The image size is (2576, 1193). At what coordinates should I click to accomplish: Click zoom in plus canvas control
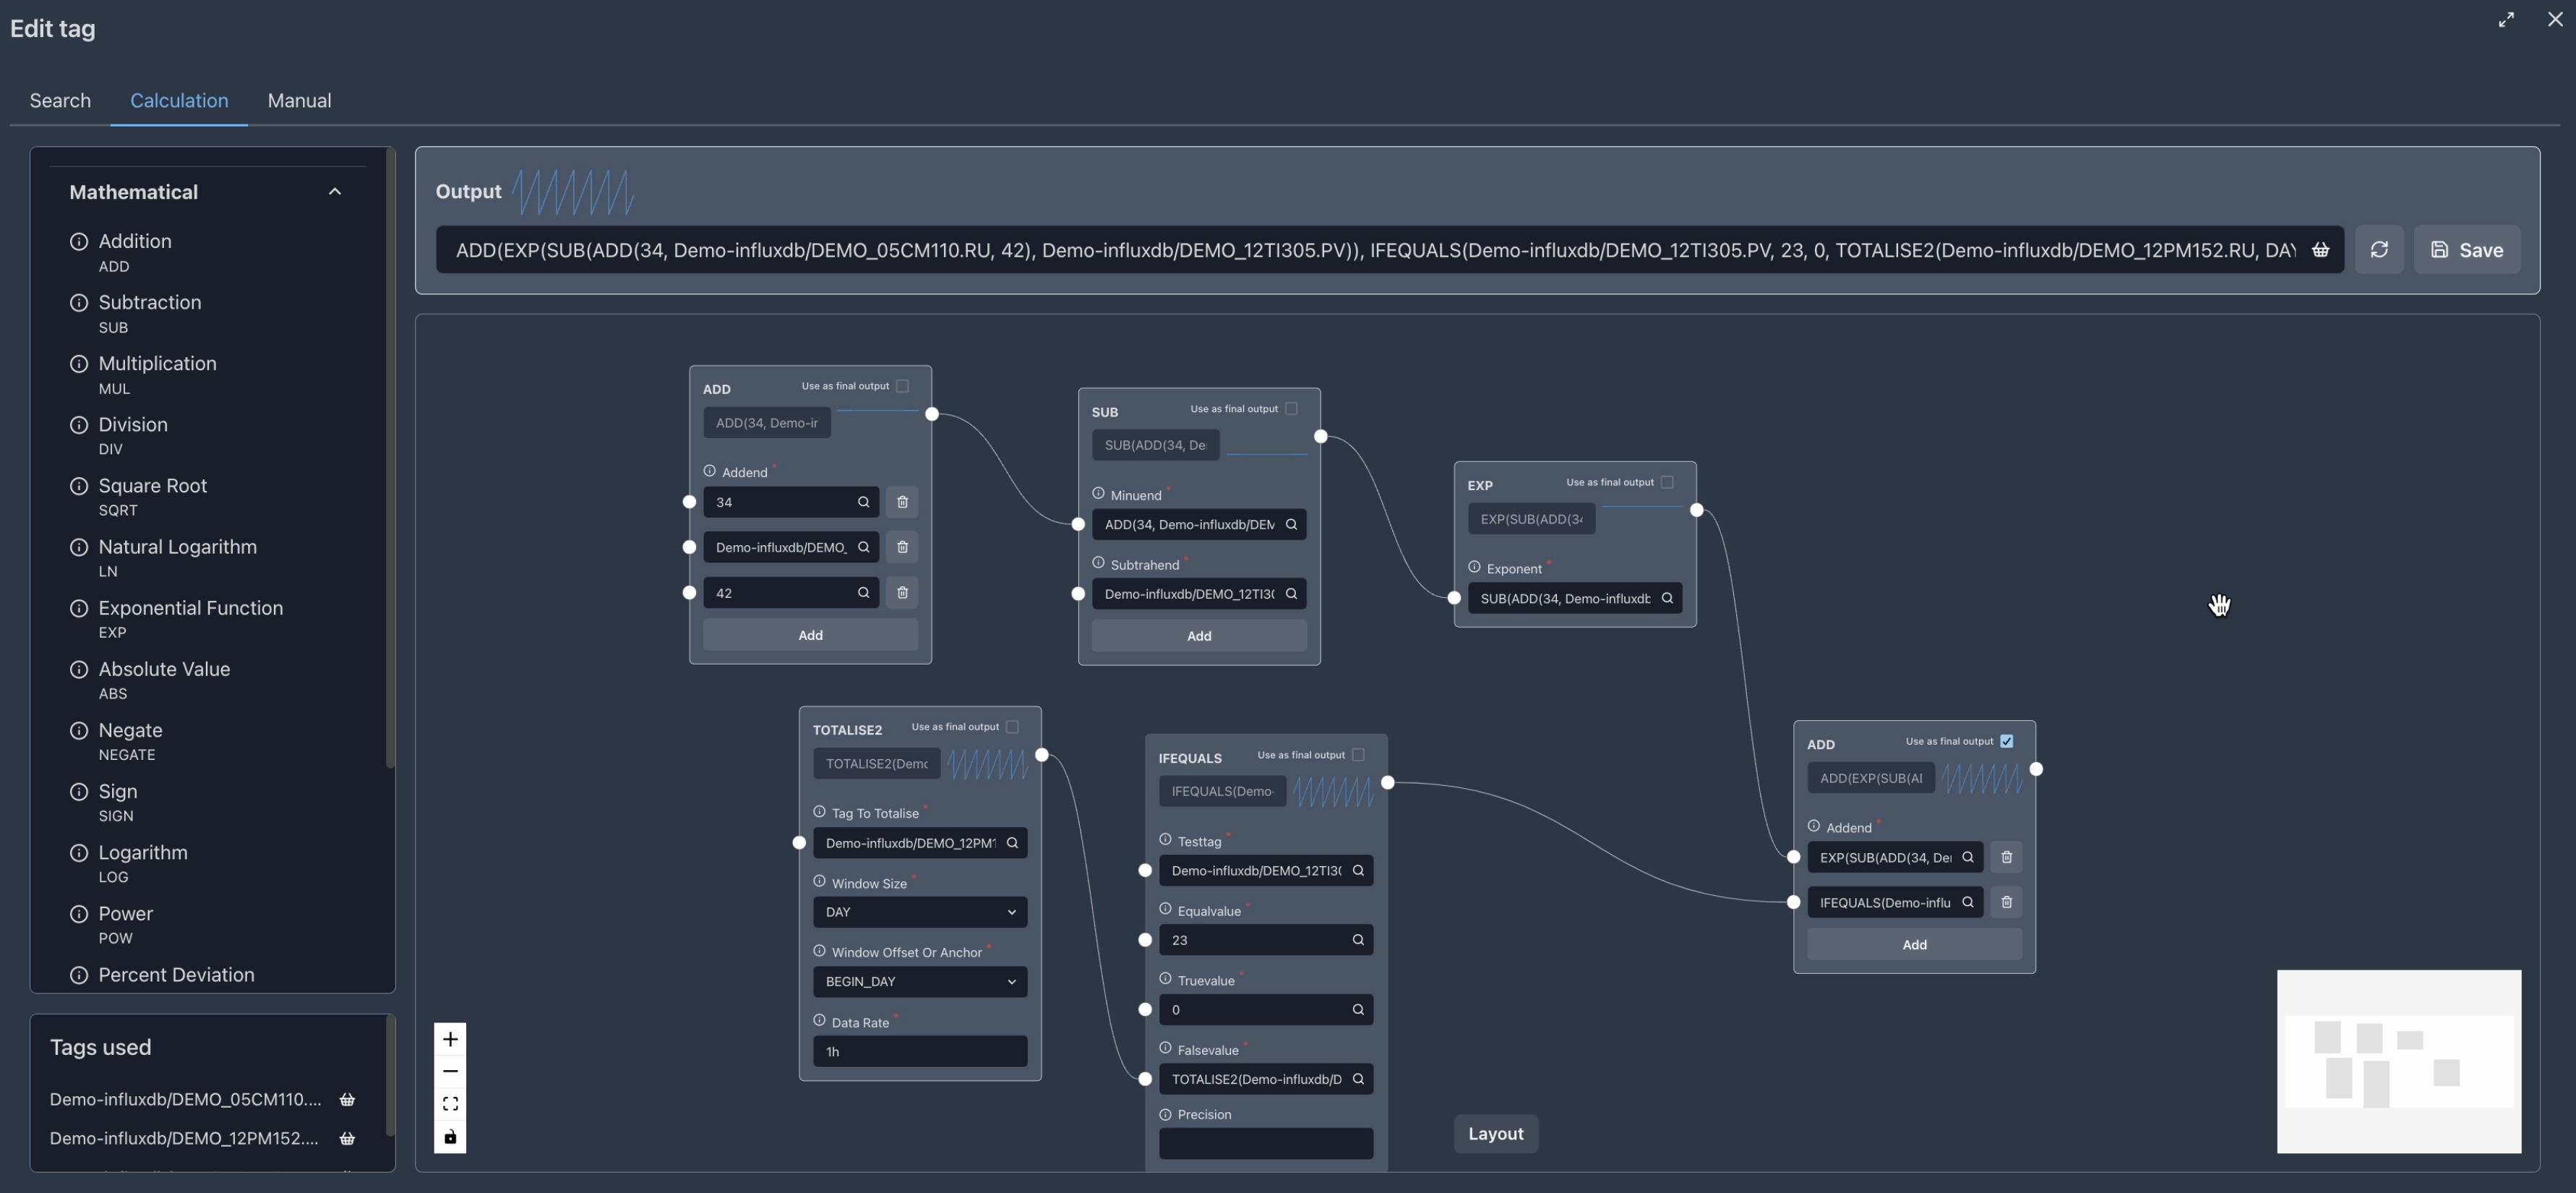click(x=450, y=1039)
